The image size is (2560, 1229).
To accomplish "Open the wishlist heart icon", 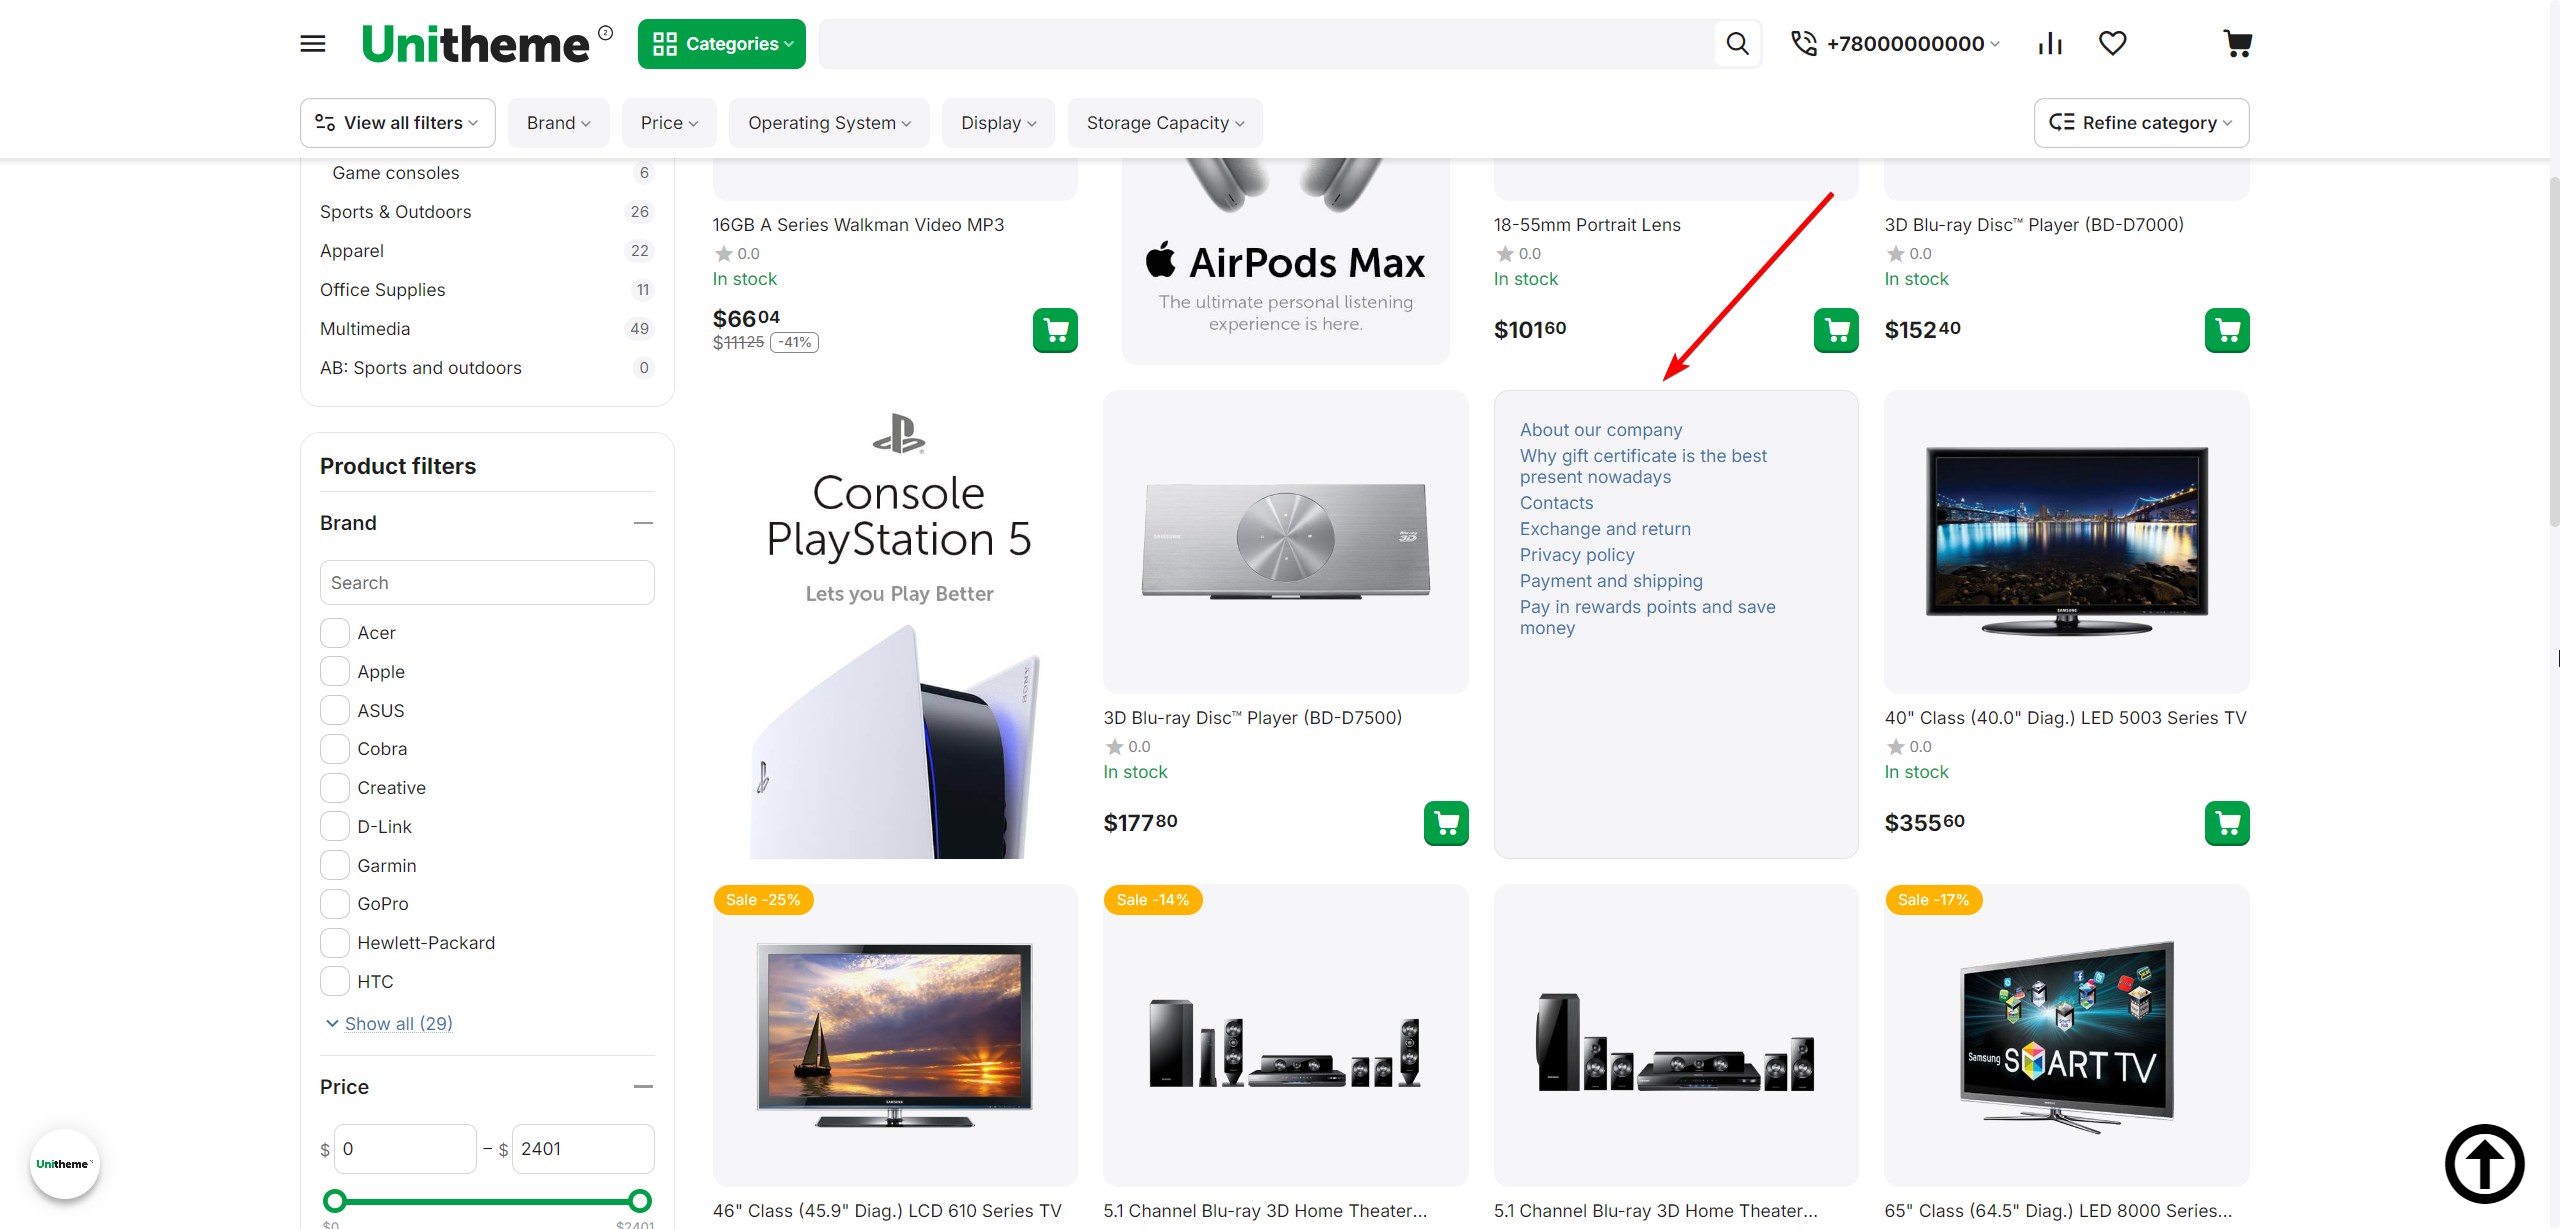I will click(2112, 44).
